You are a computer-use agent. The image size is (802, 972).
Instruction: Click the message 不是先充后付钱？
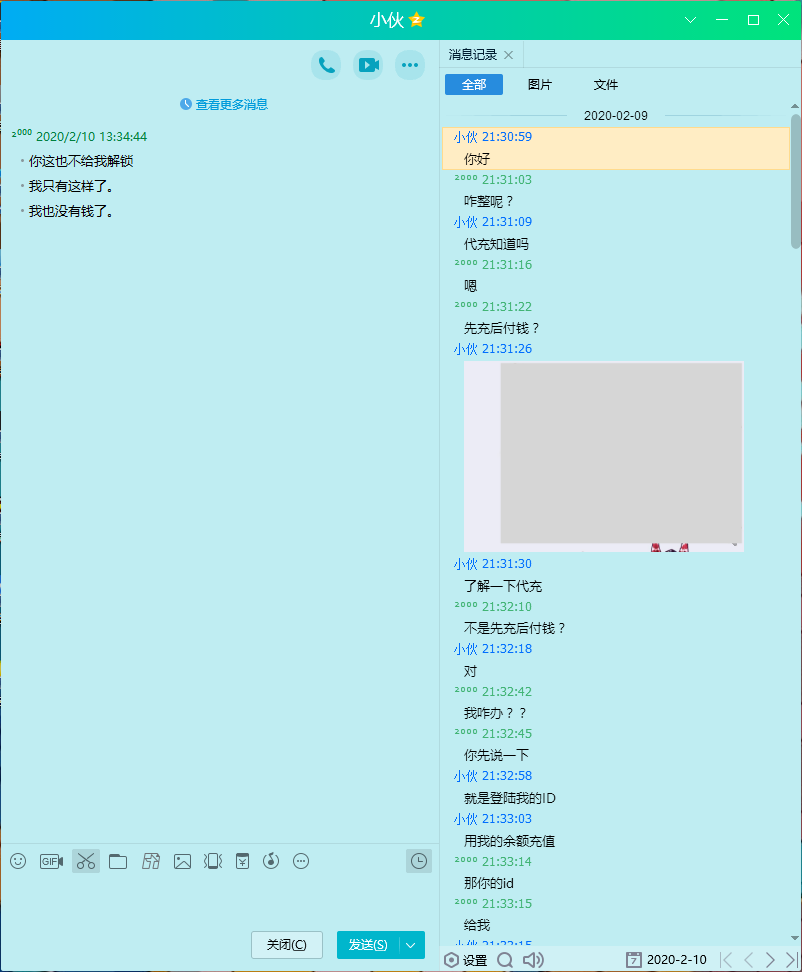[x=515, y=629]
